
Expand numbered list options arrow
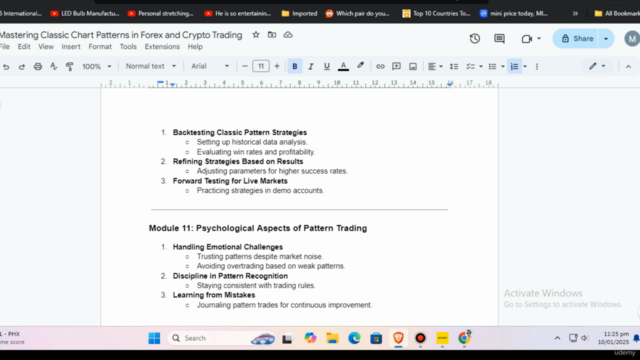pos(525,67)
